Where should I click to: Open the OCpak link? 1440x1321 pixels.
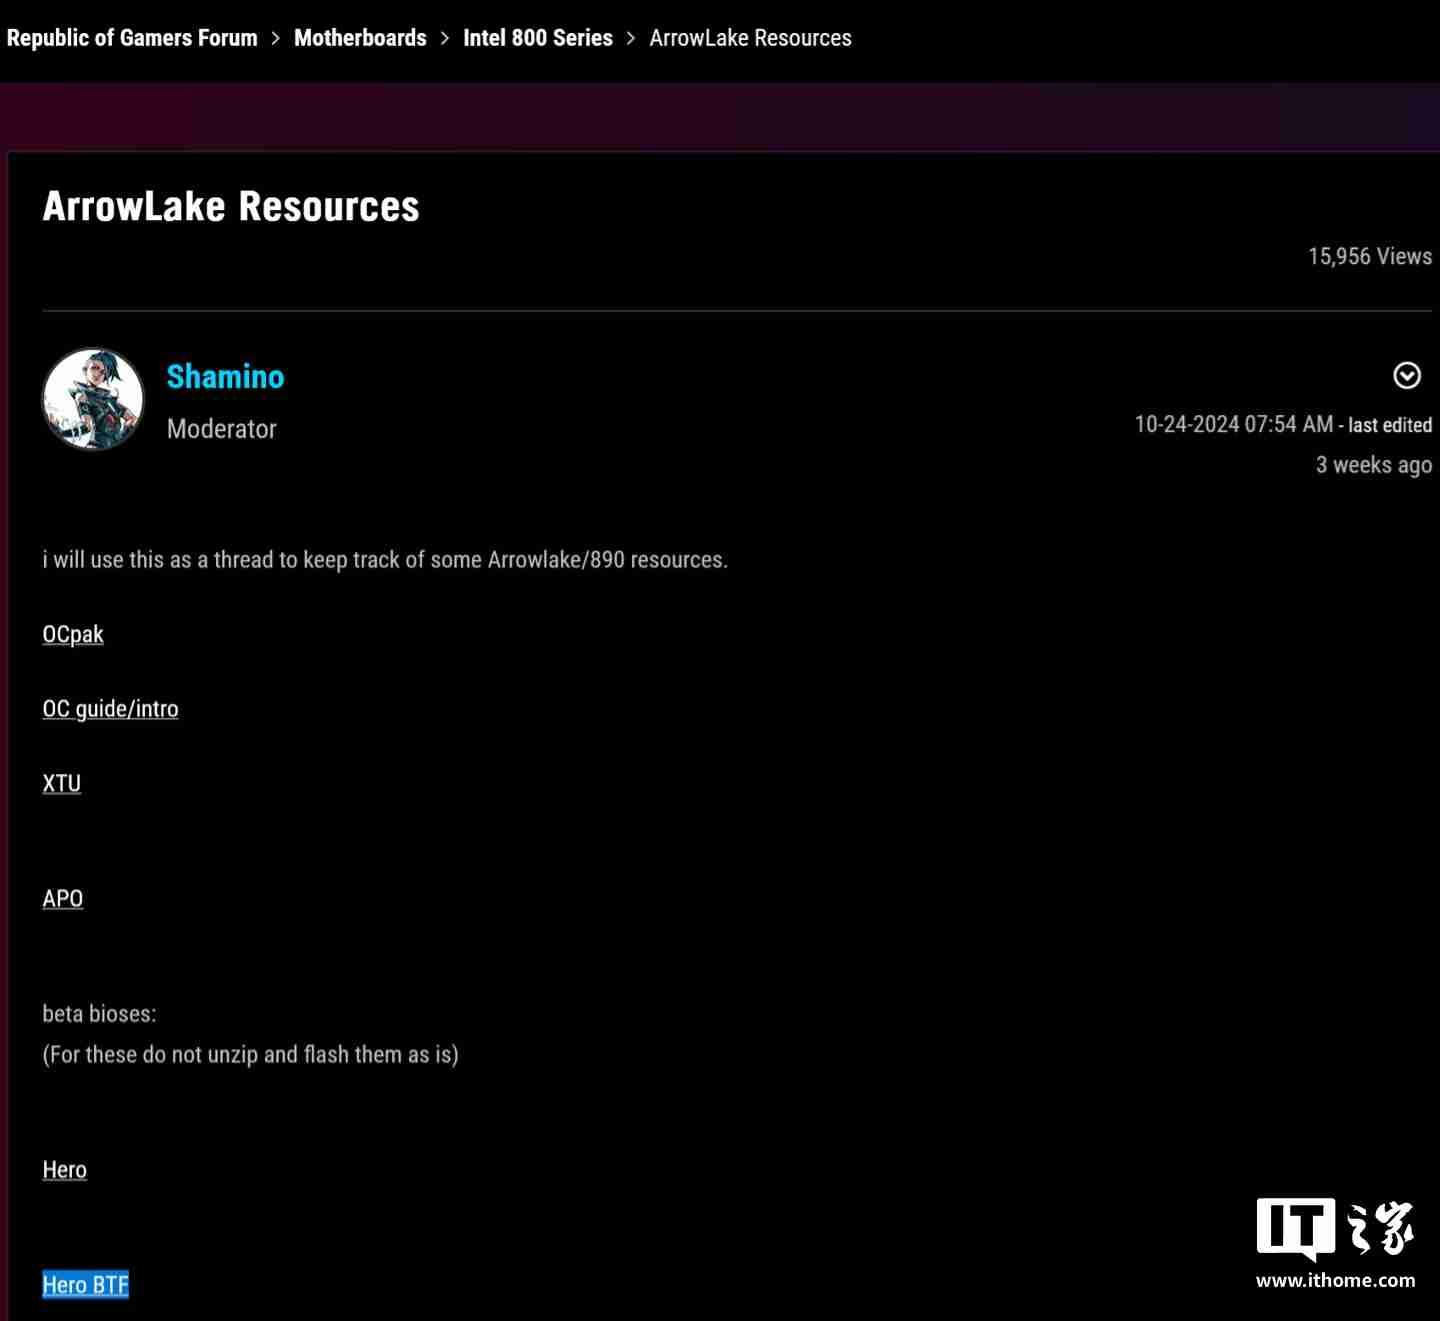[x=73, y=635]
